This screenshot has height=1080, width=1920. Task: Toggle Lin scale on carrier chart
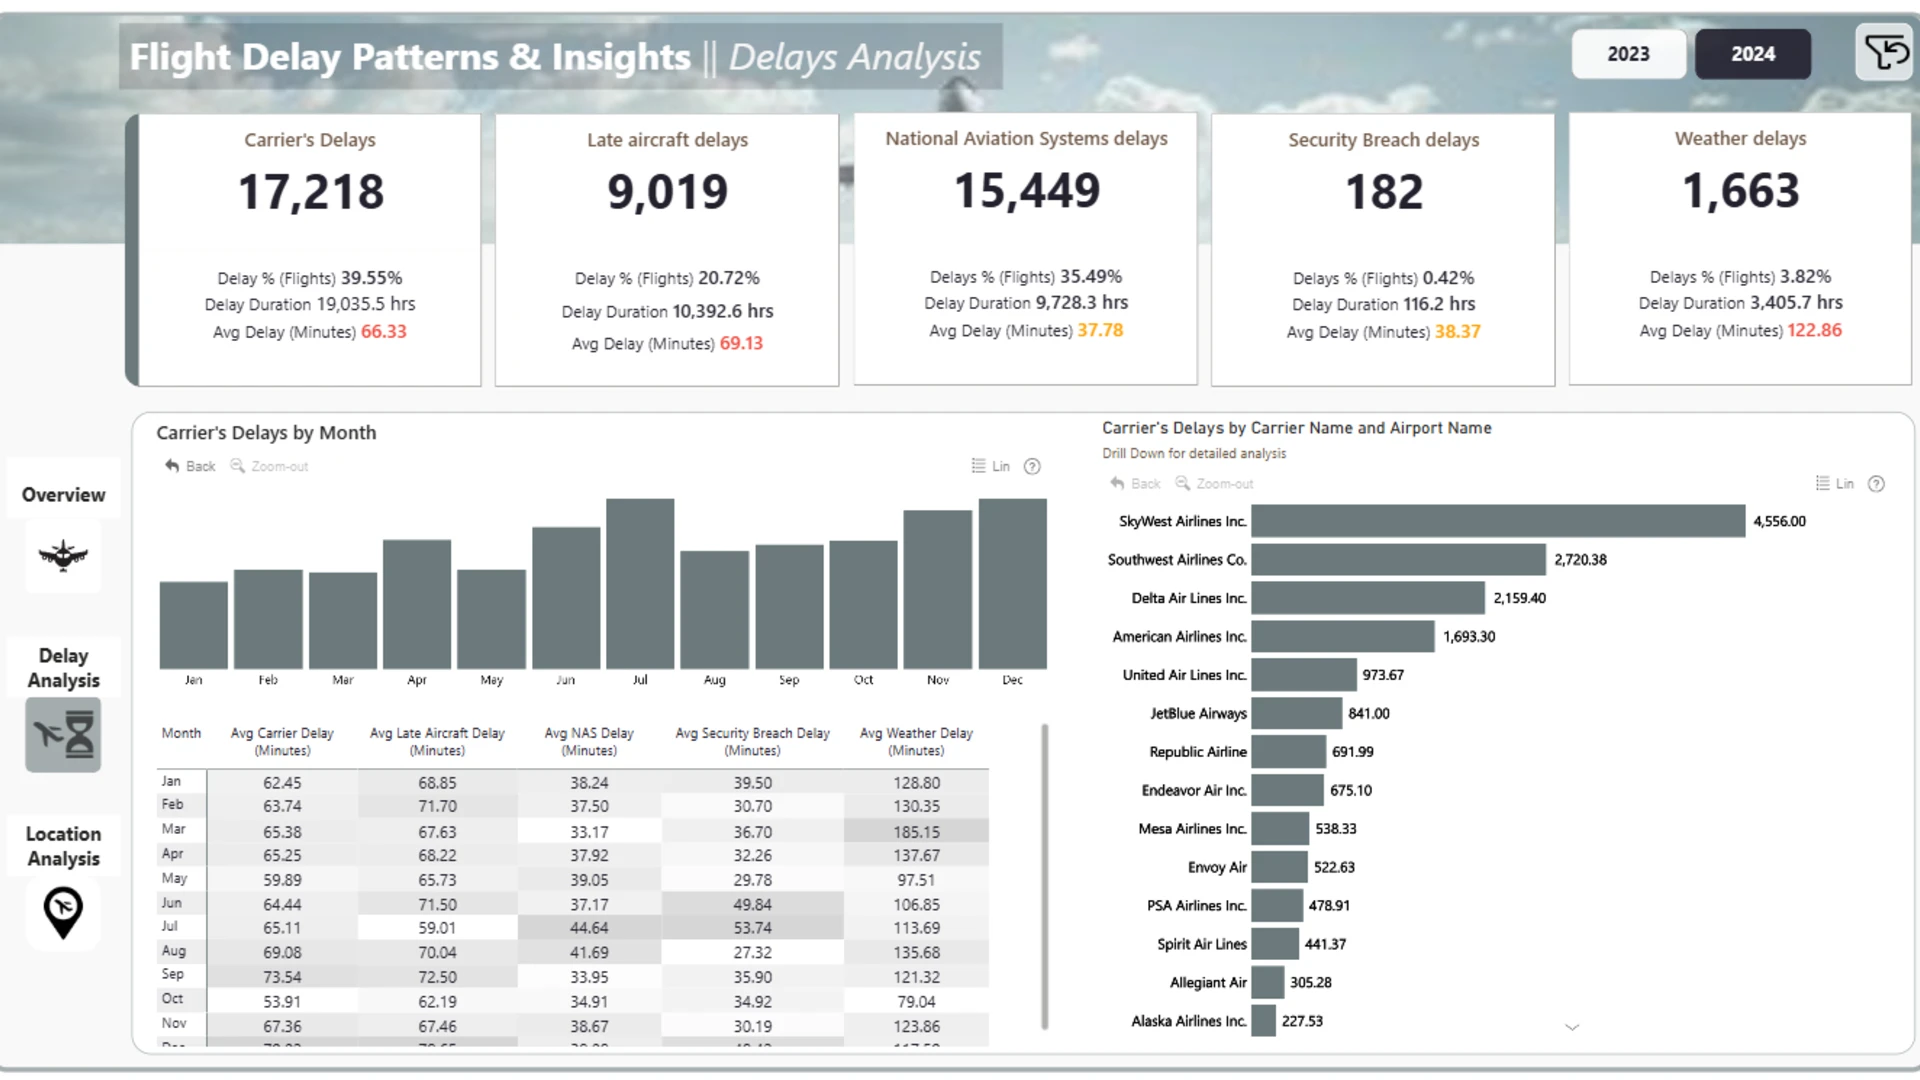tap(1835, 484)
